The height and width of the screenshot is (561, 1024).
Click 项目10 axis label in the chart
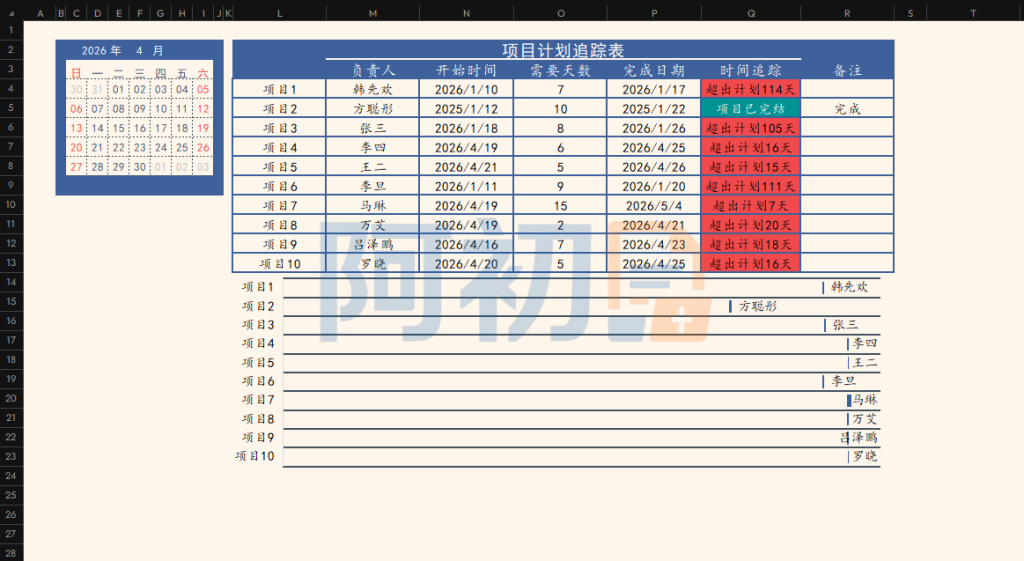tap(254, 456)
